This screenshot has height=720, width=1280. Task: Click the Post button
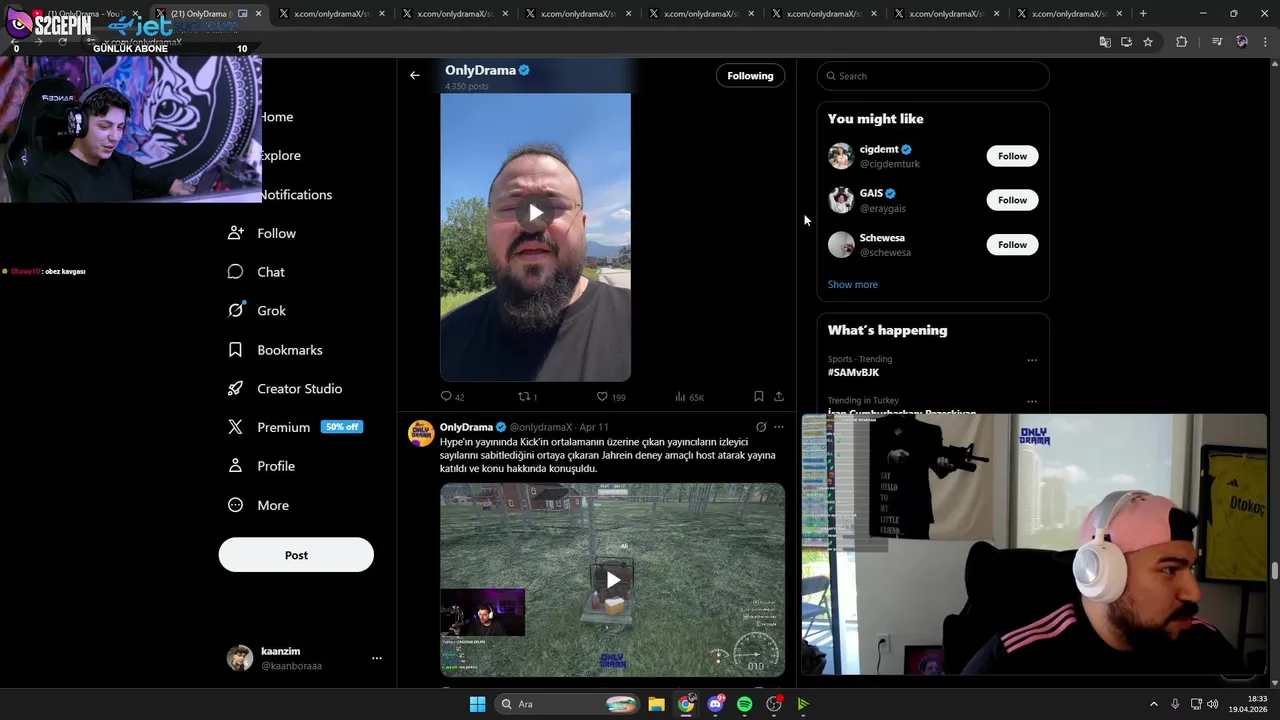tap(296, 555)
